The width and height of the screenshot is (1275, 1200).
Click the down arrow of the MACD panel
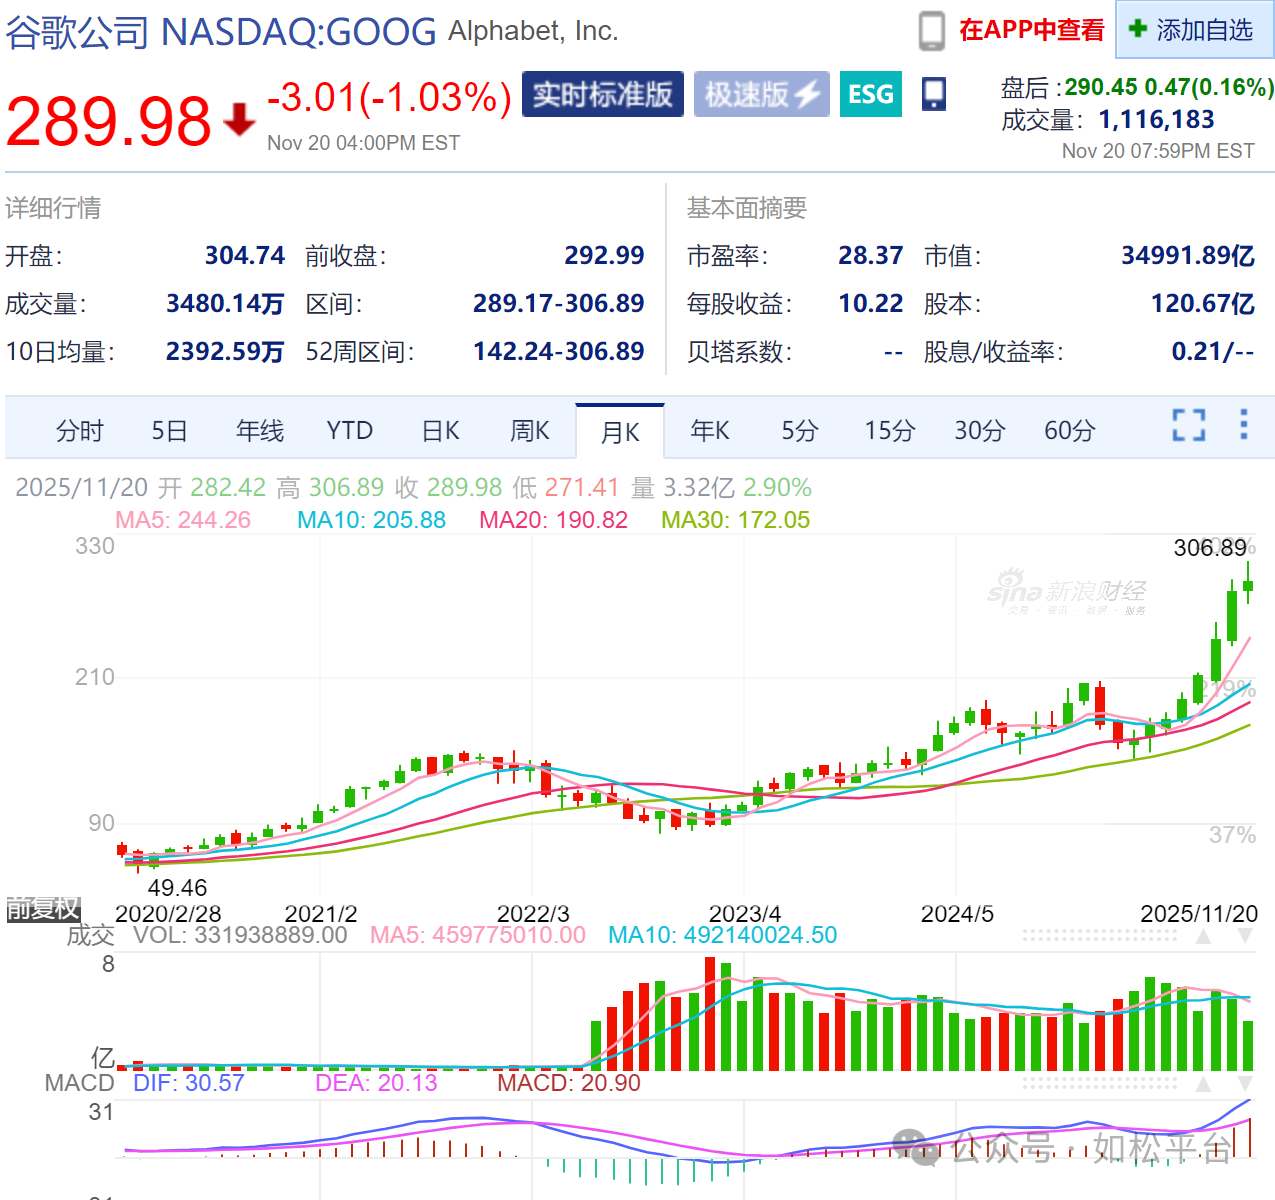coord(1245,1084)
